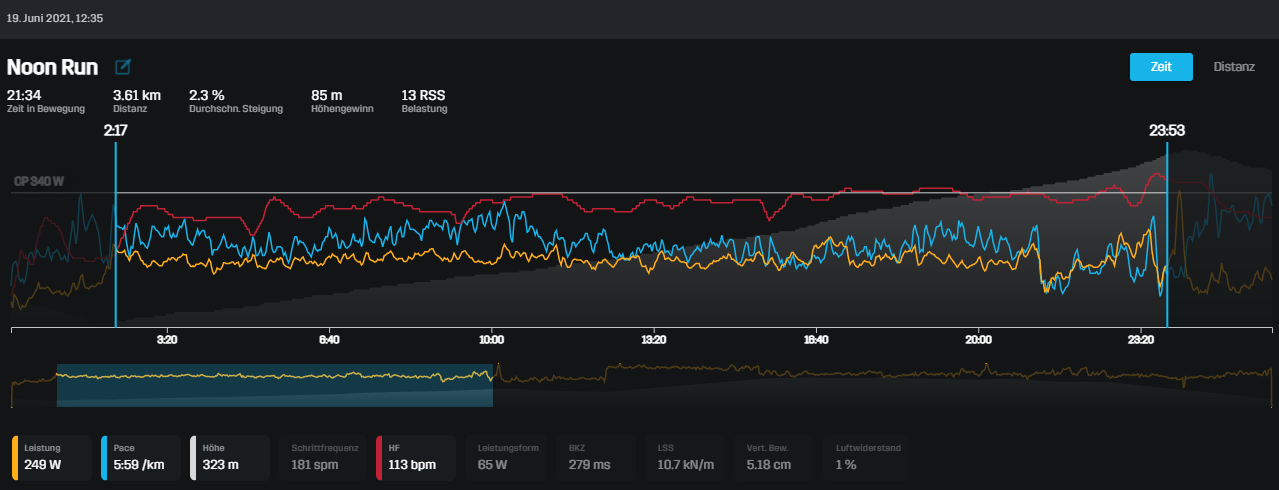Switch chart axis to Zeit
This screenshot has width=1279, height=490.
(x=1160, y=67)
